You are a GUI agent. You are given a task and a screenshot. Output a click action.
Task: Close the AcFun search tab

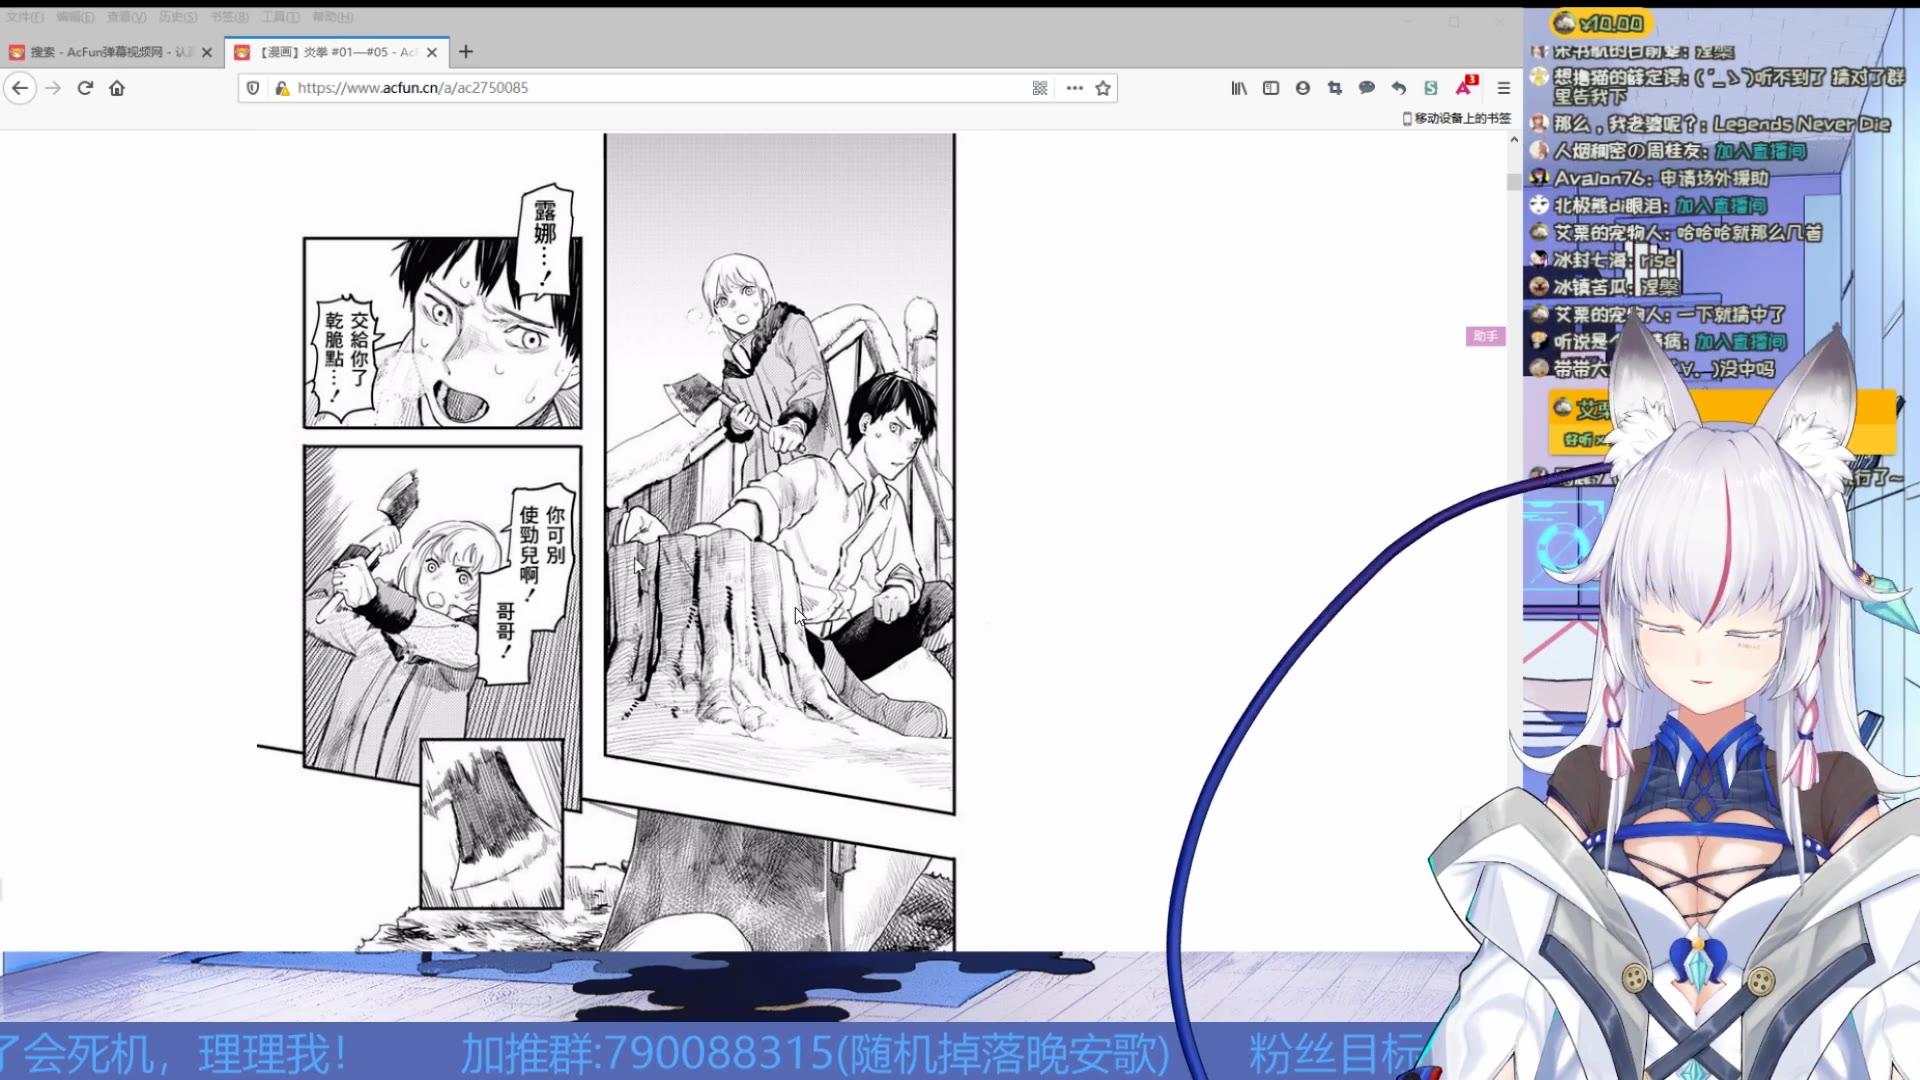[207, 52]
